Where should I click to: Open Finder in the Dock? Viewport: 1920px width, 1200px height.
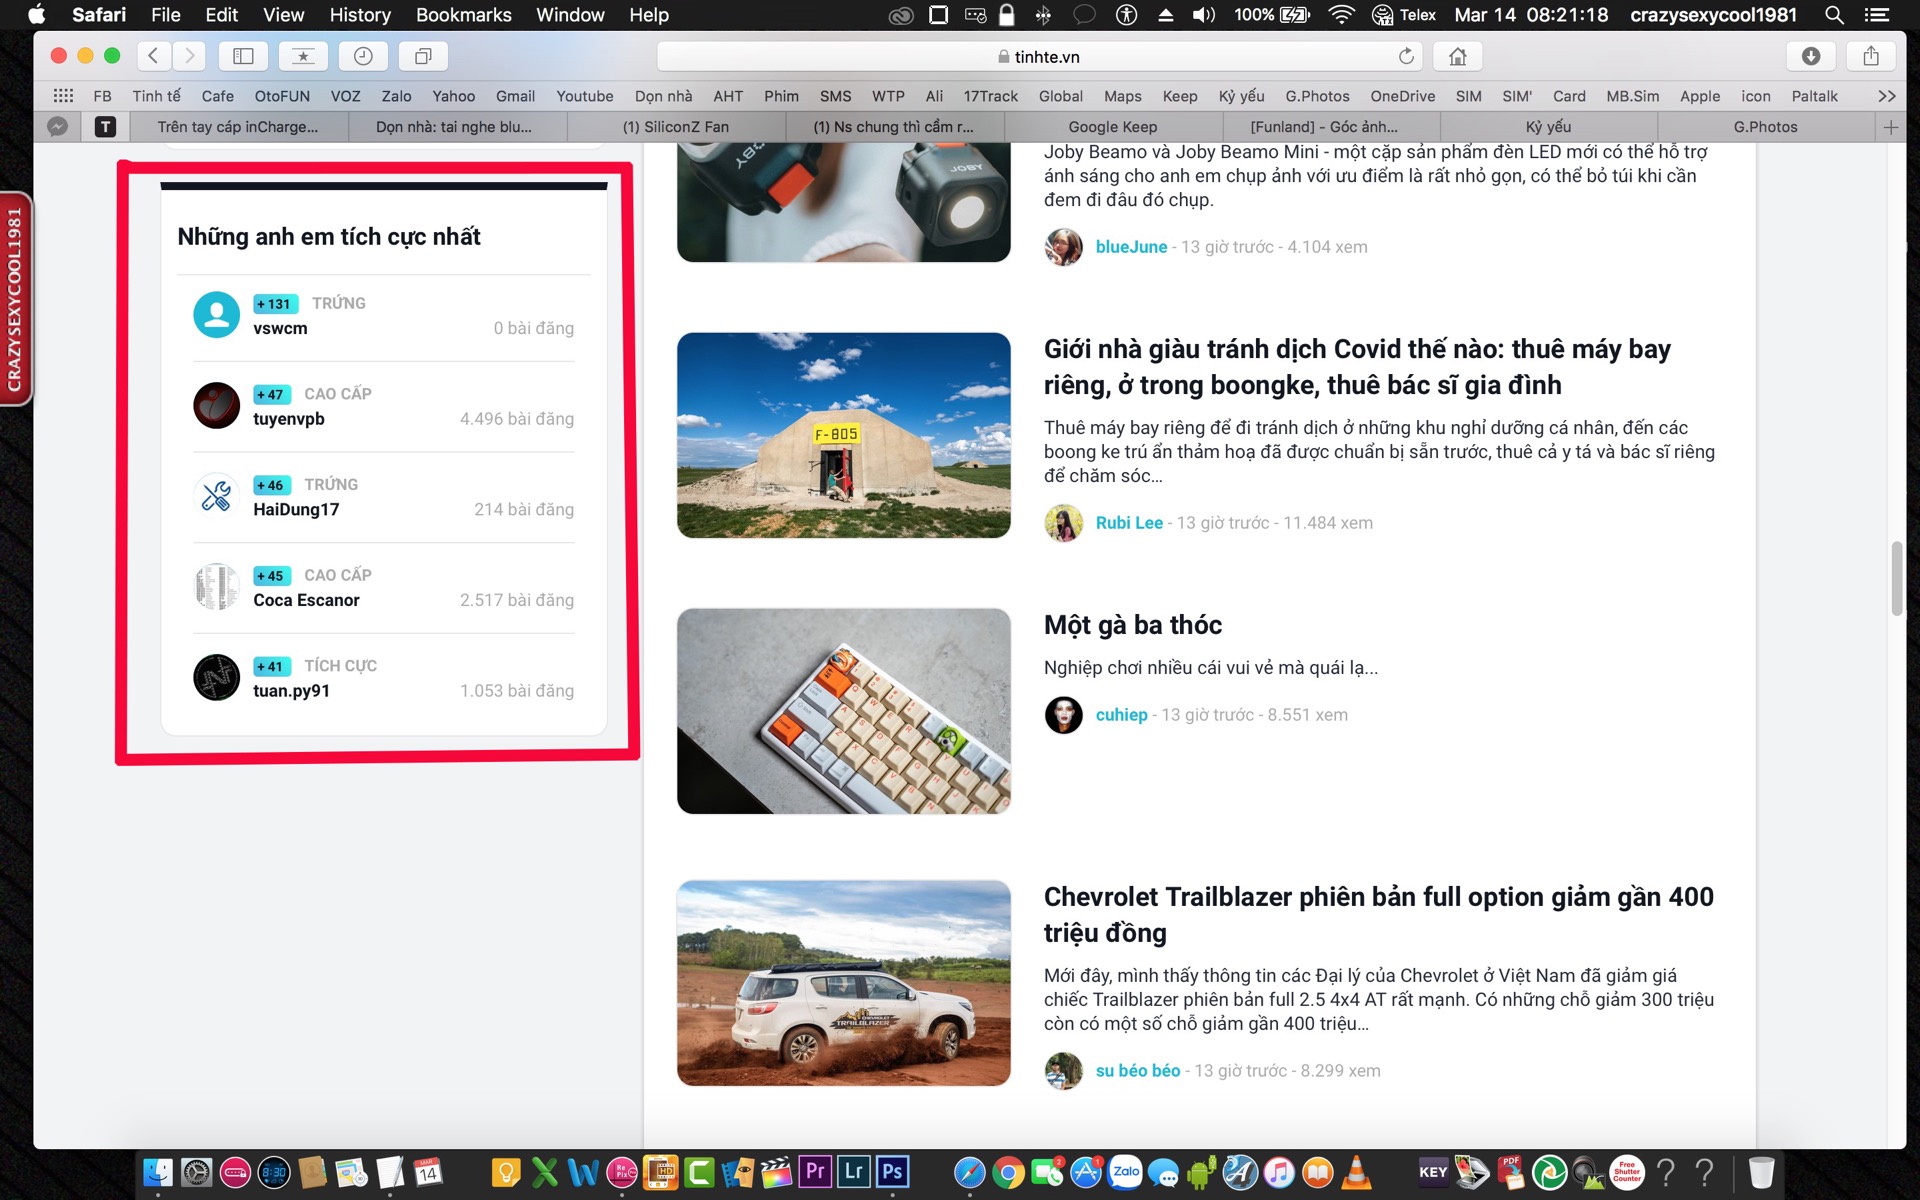tap(158, 1172)
